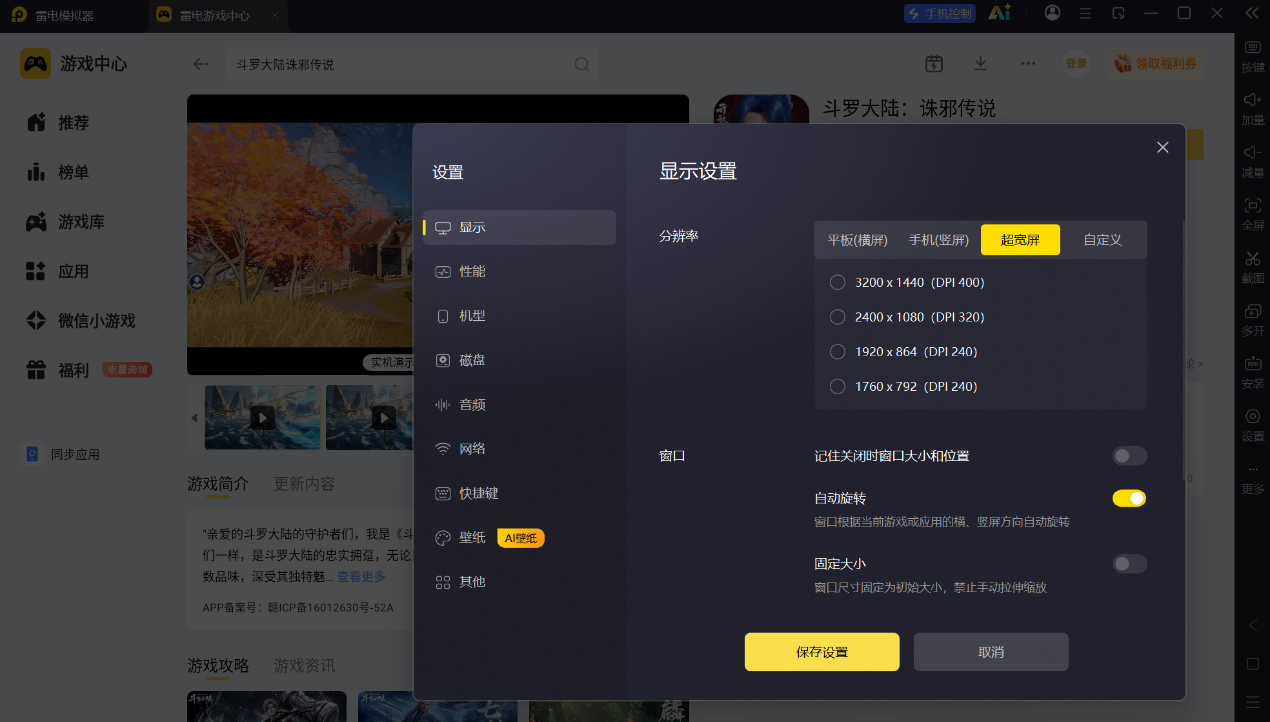Switch to 平板(横屏) resolution tab
Screen dimensions: 1270x722
tap(857, 240)
